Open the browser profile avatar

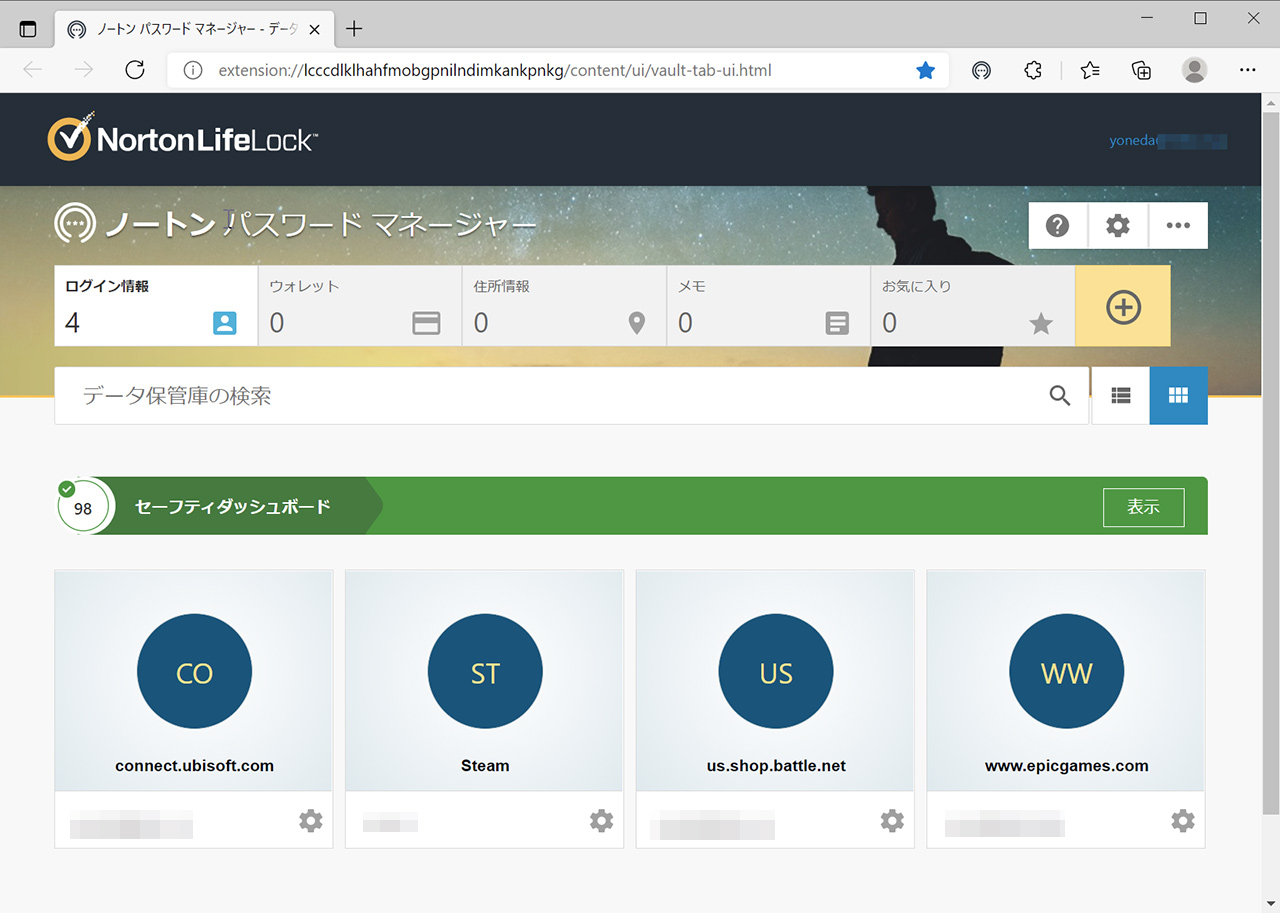pos(1194,70)
